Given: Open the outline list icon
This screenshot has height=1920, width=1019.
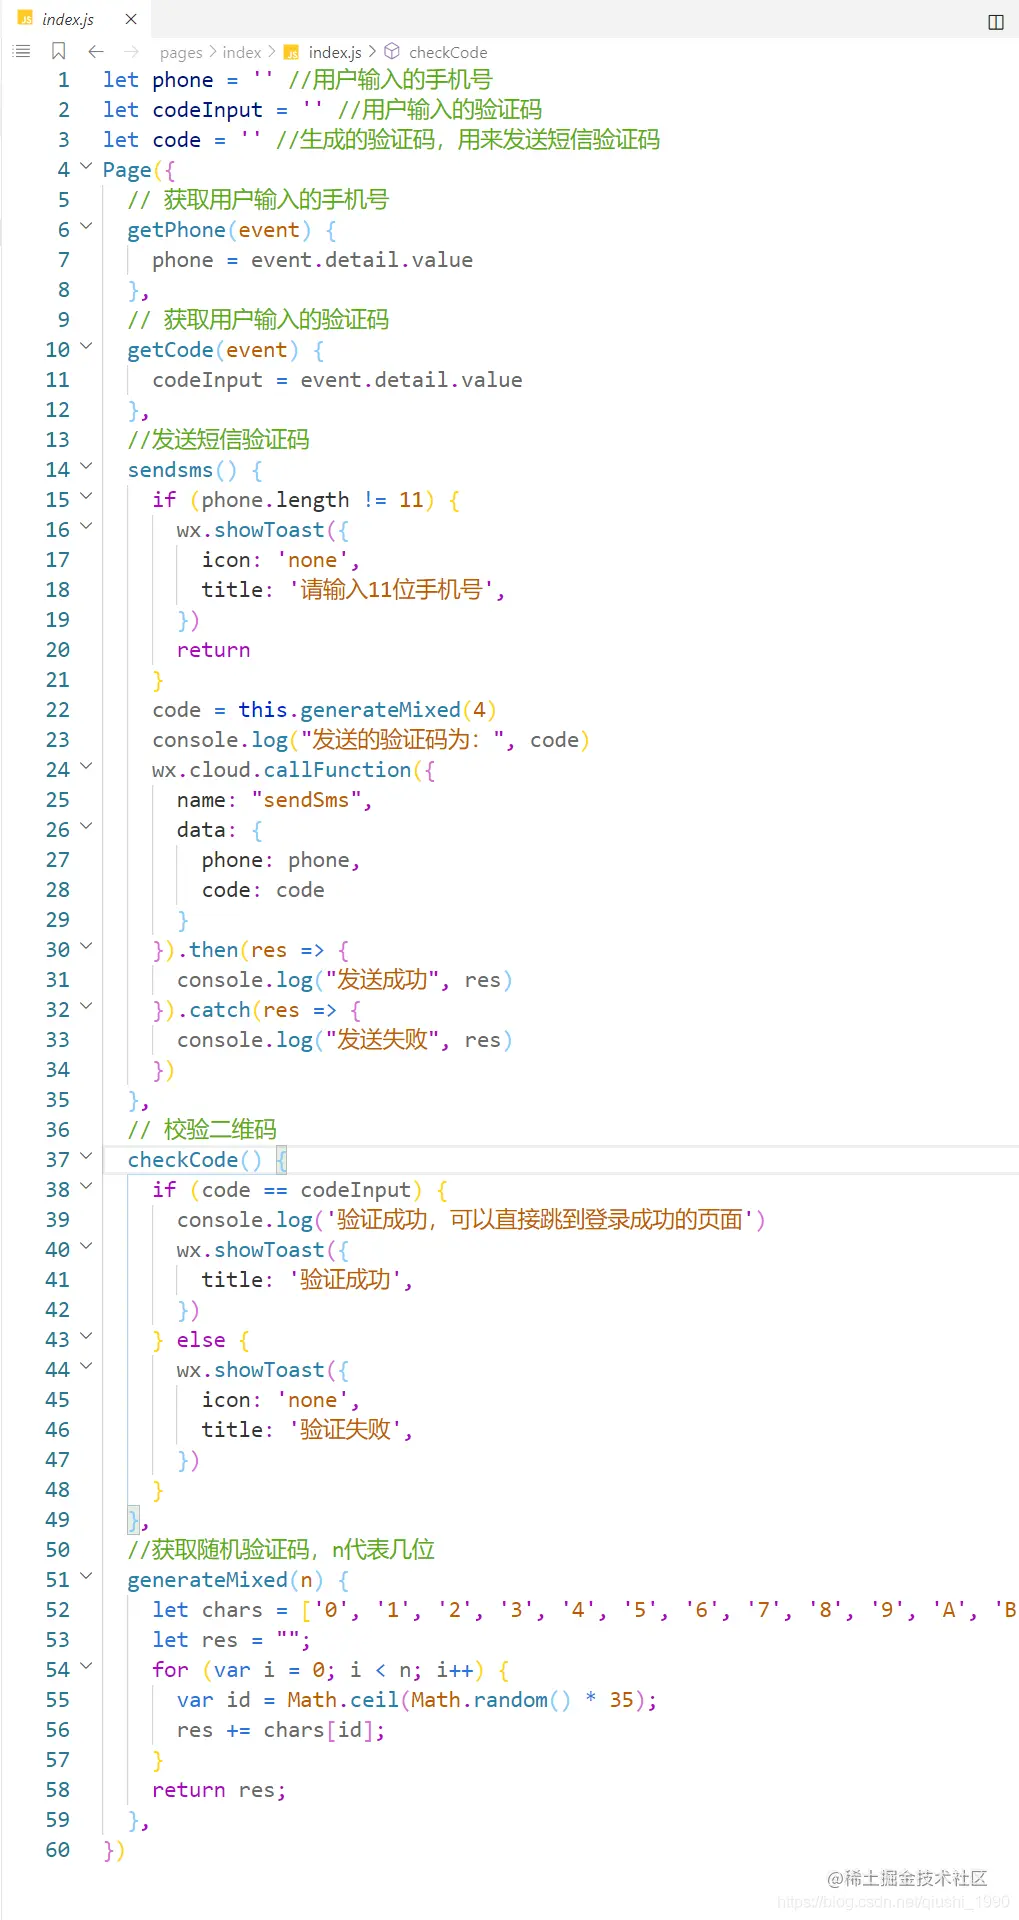Looking at the screenshot, I should pyautogui.click(x=21, y=51).
